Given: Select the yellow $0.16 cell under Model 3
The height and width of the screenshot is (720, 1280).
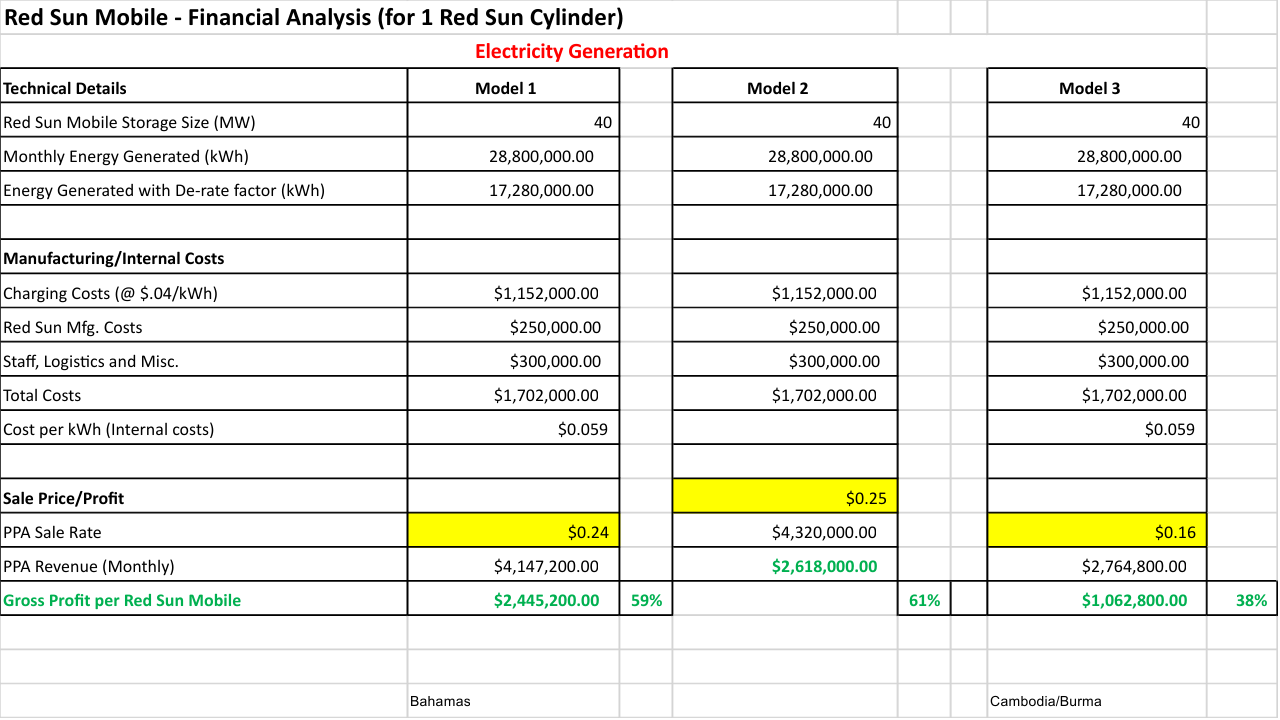Looking at the screenshot, I should [x=1097, y=531].
